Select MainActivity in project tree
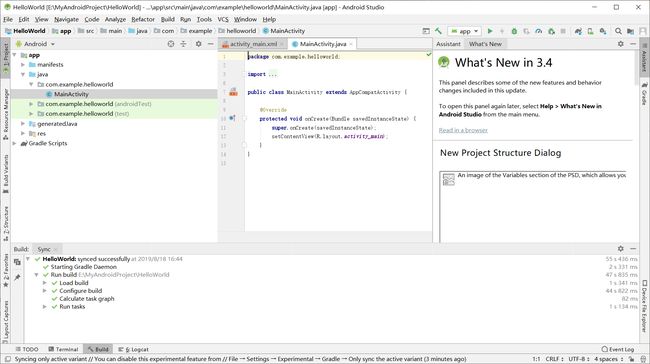This screenshot has width=650, height=364. [71, 94]
